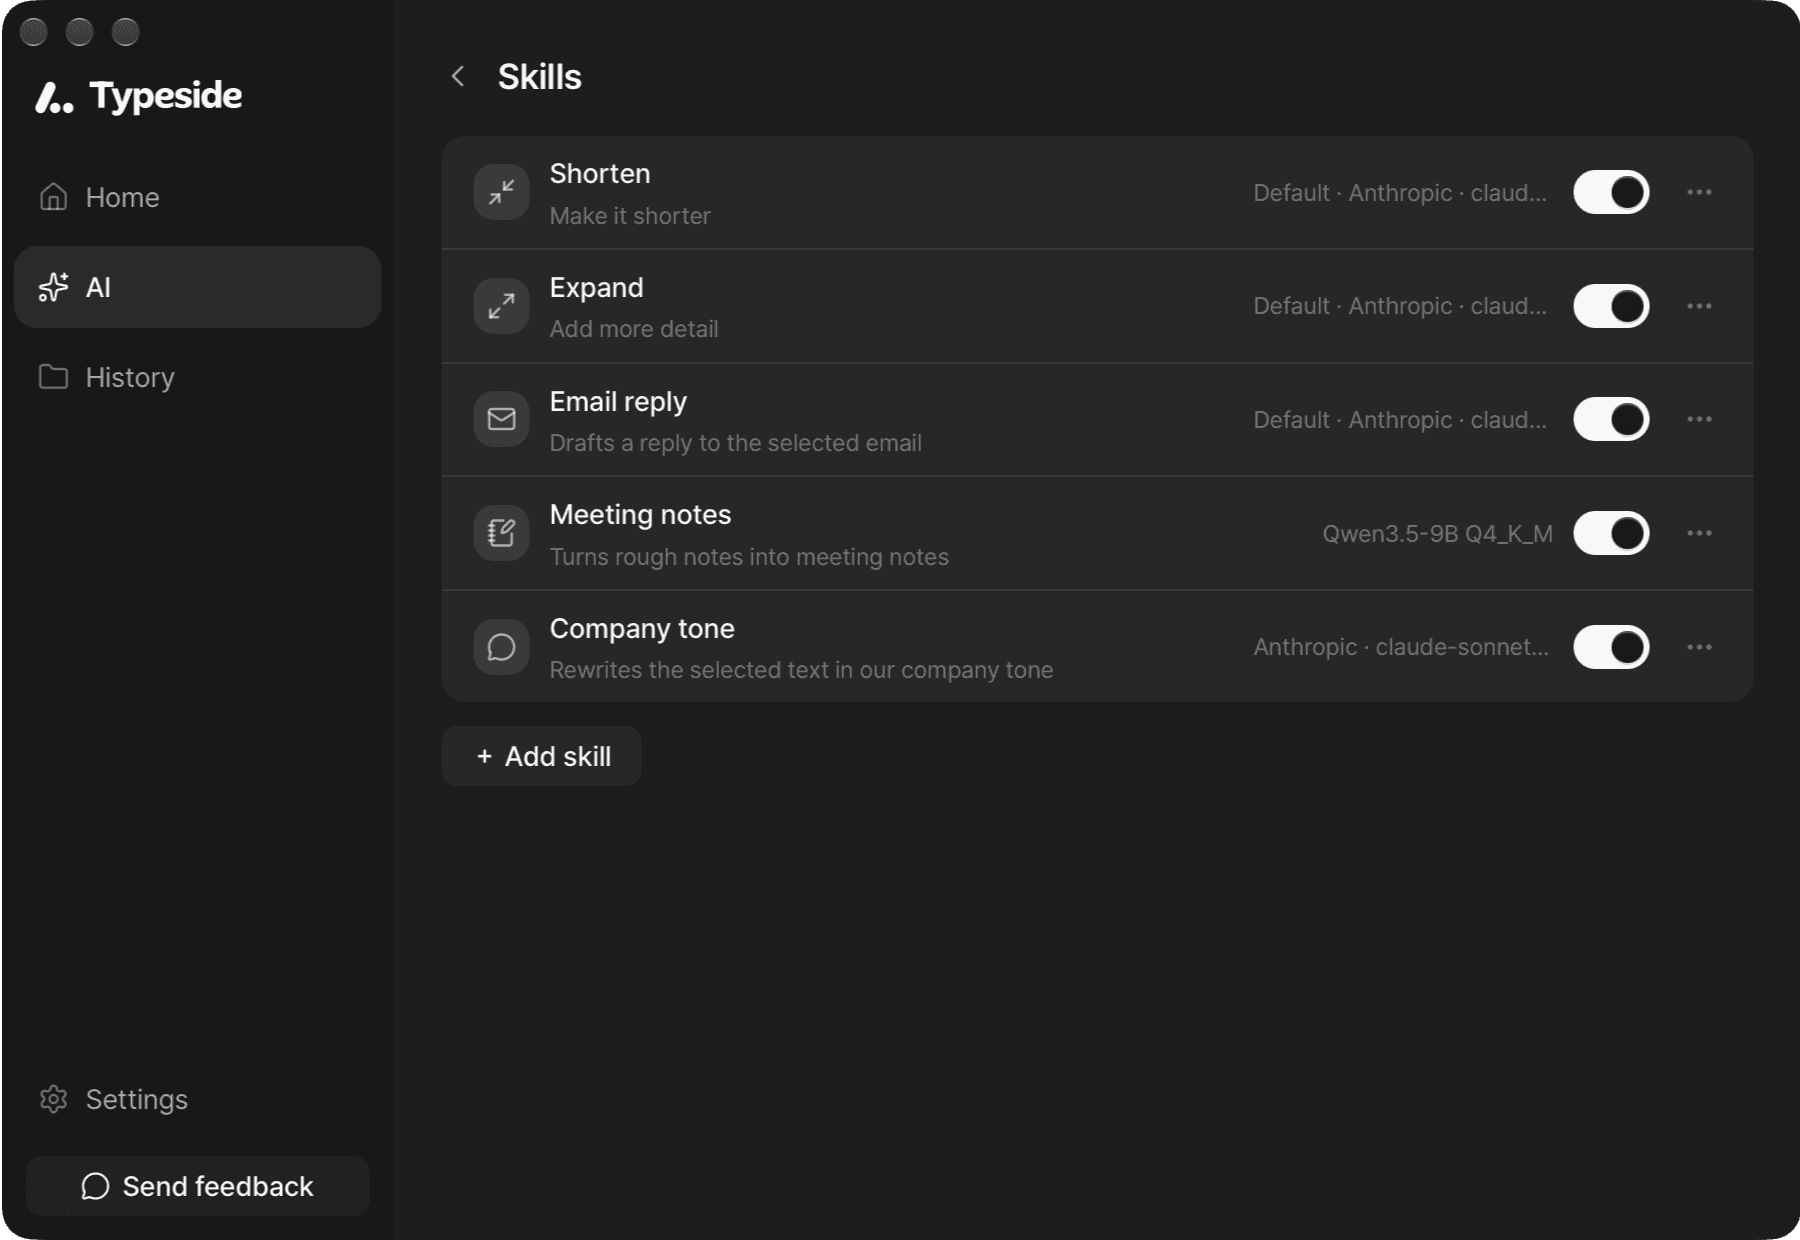Click the Shorten skill collapse-arrows icon
This screenshot has width=1800, height=1240.
(501, 192)
